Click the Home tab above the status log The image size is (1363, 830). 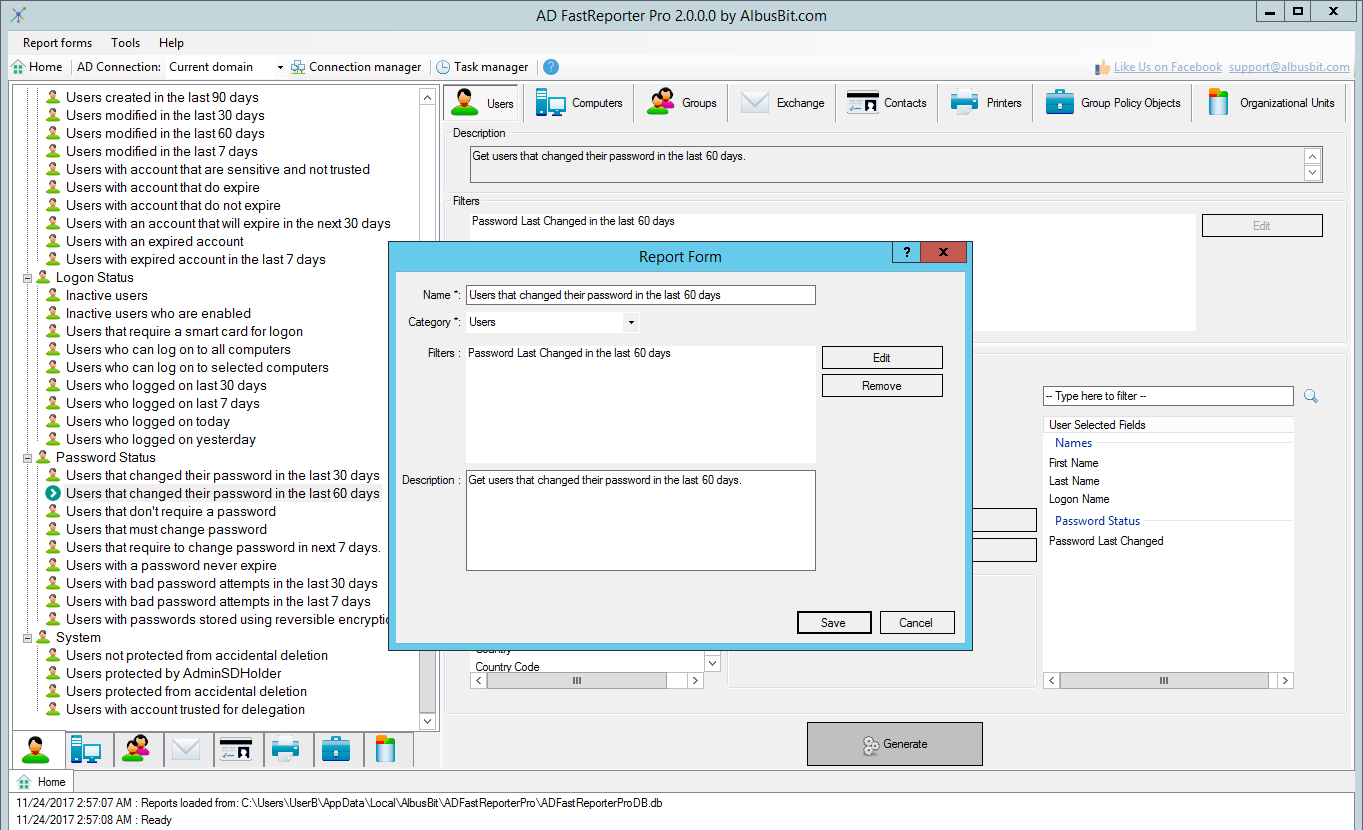(42, 782)
